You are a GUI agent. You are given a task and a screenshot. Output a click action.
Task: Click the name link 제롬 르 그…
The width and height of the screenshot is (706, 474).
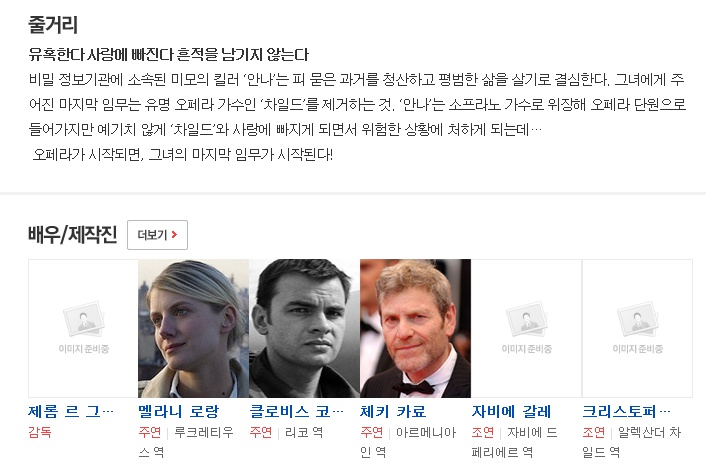pyautogui.click(x=71, y=411)
